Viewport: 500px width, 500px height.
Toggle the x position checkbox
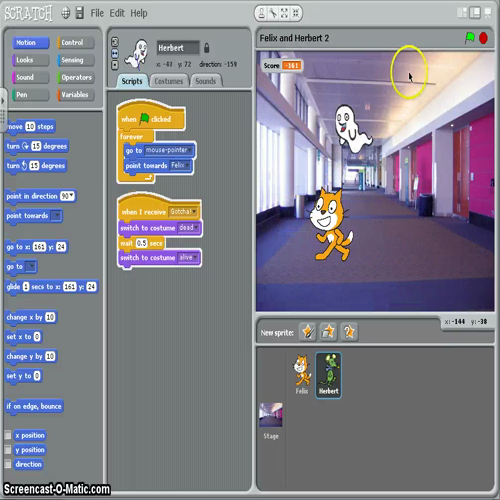(x=8, y=435)
